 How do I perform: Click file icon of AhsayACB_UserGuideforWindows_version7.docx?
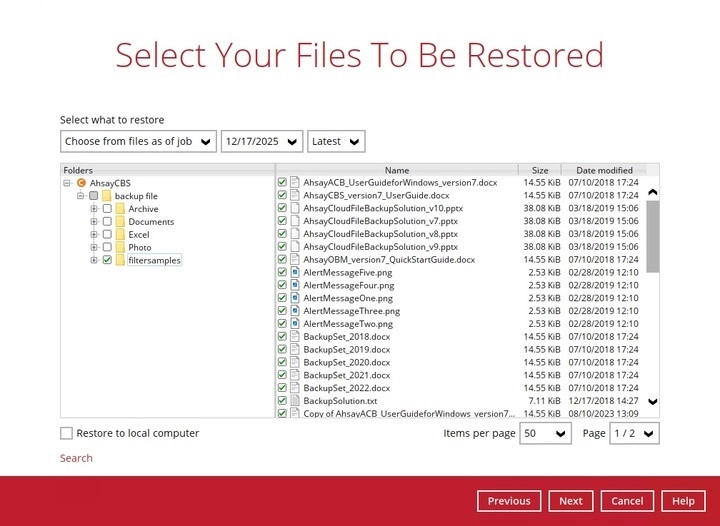(295, 182)
